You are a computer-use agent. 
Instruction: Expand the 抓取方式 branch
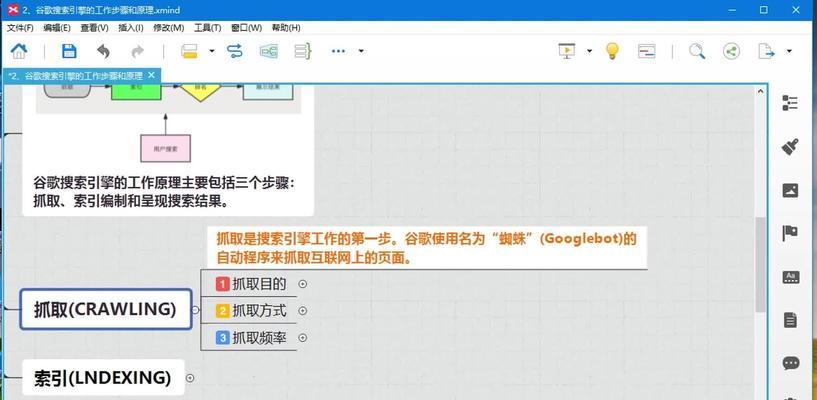pos(302,311)
